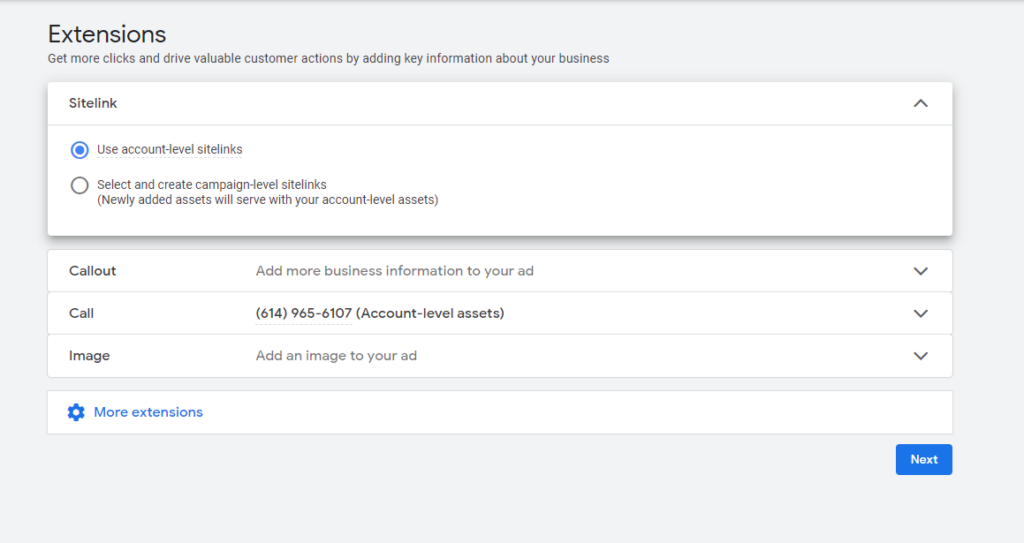Select Use account-level sitelinks radio button
Screen dimensions: 1024x543
tap(80, 150)
